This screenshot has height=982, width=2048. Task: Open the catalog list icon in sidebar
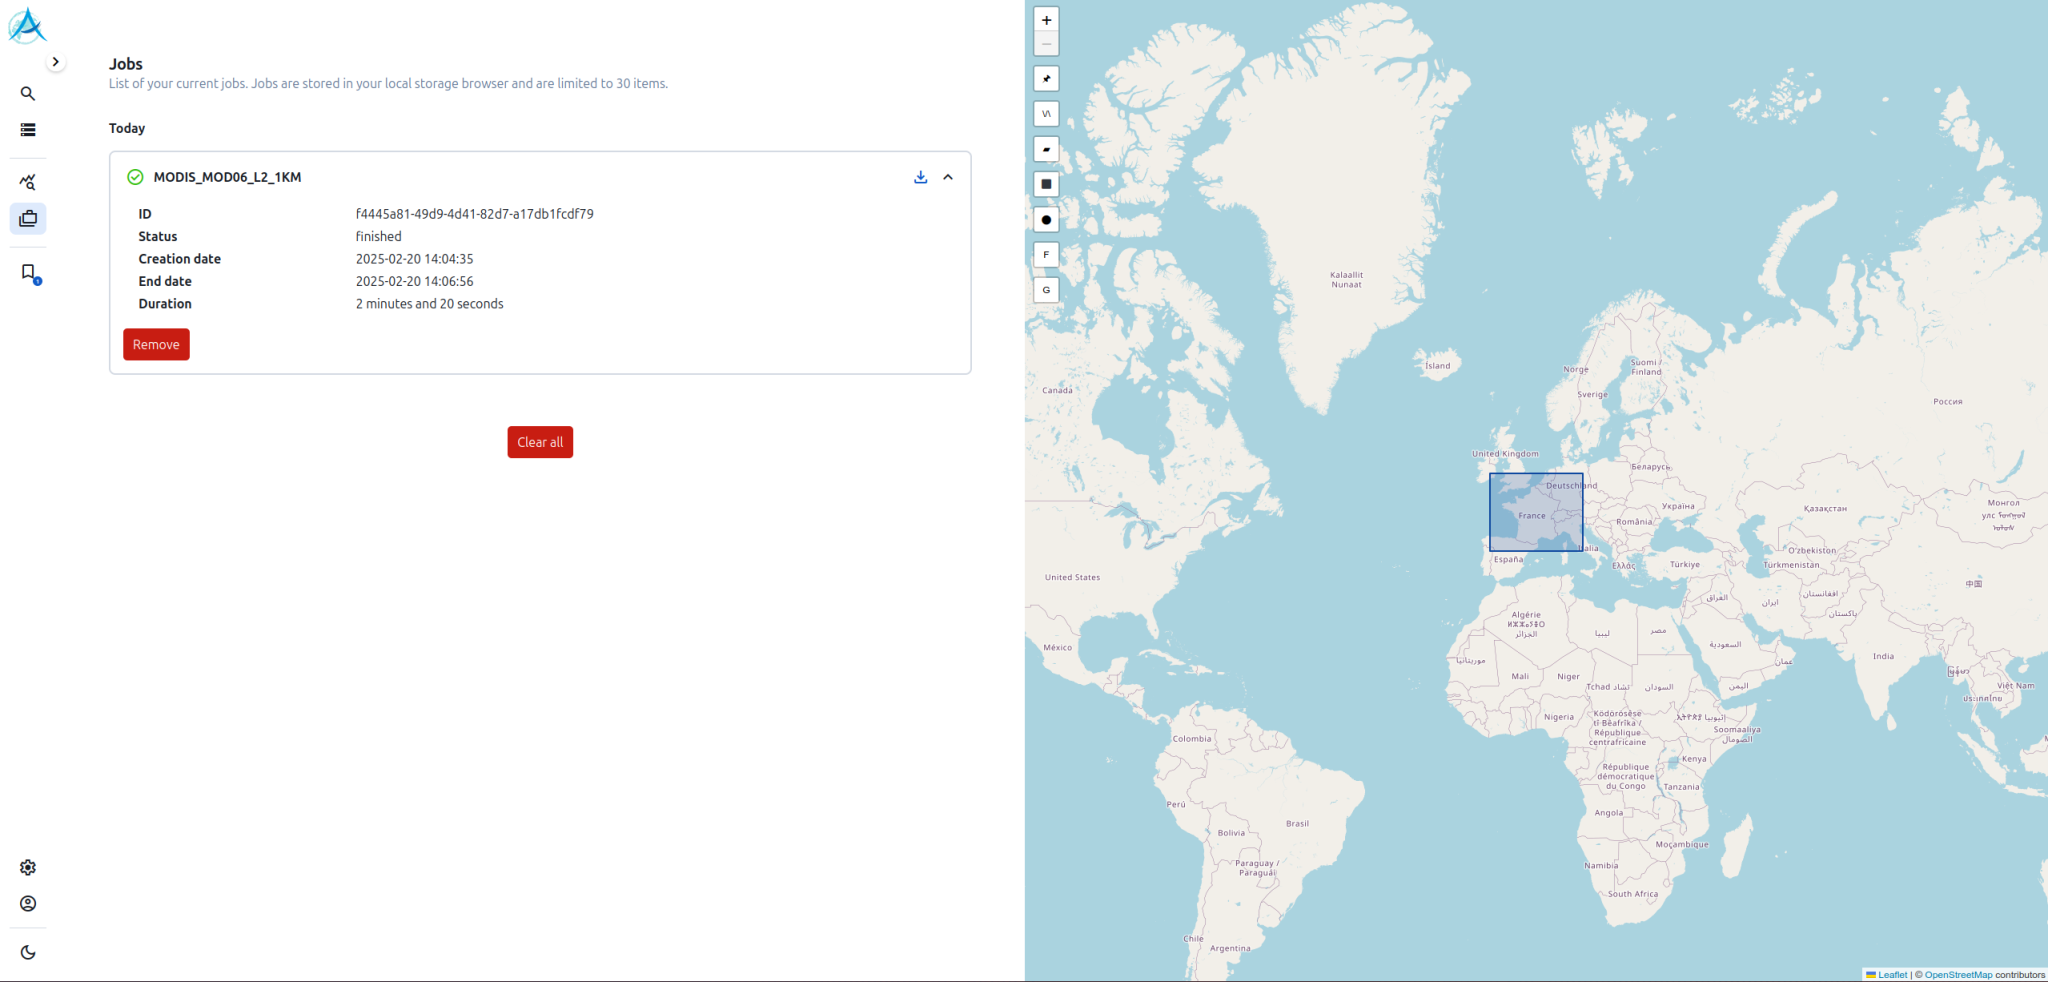pos(28,130)
